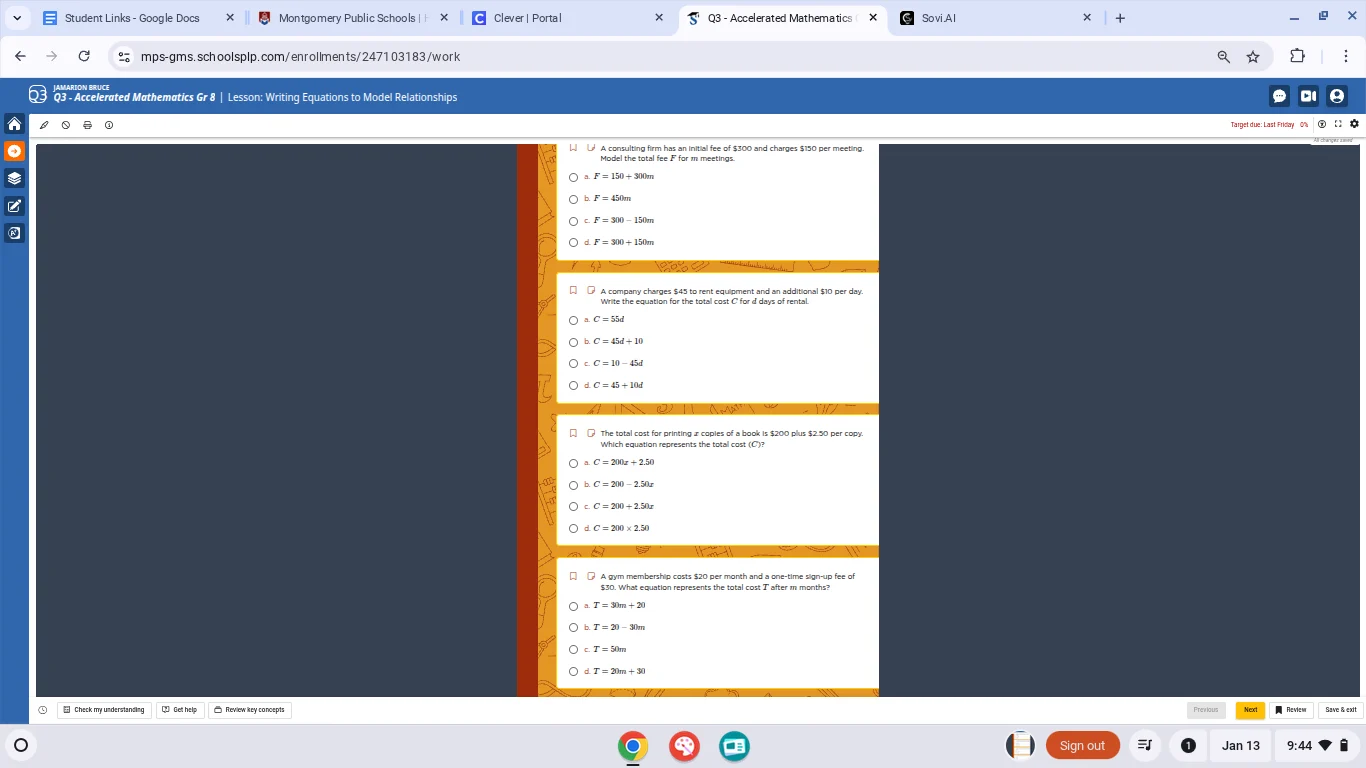Select answer T = 20m + 30
Screen dimensions: 1366x768
point(573,672)
